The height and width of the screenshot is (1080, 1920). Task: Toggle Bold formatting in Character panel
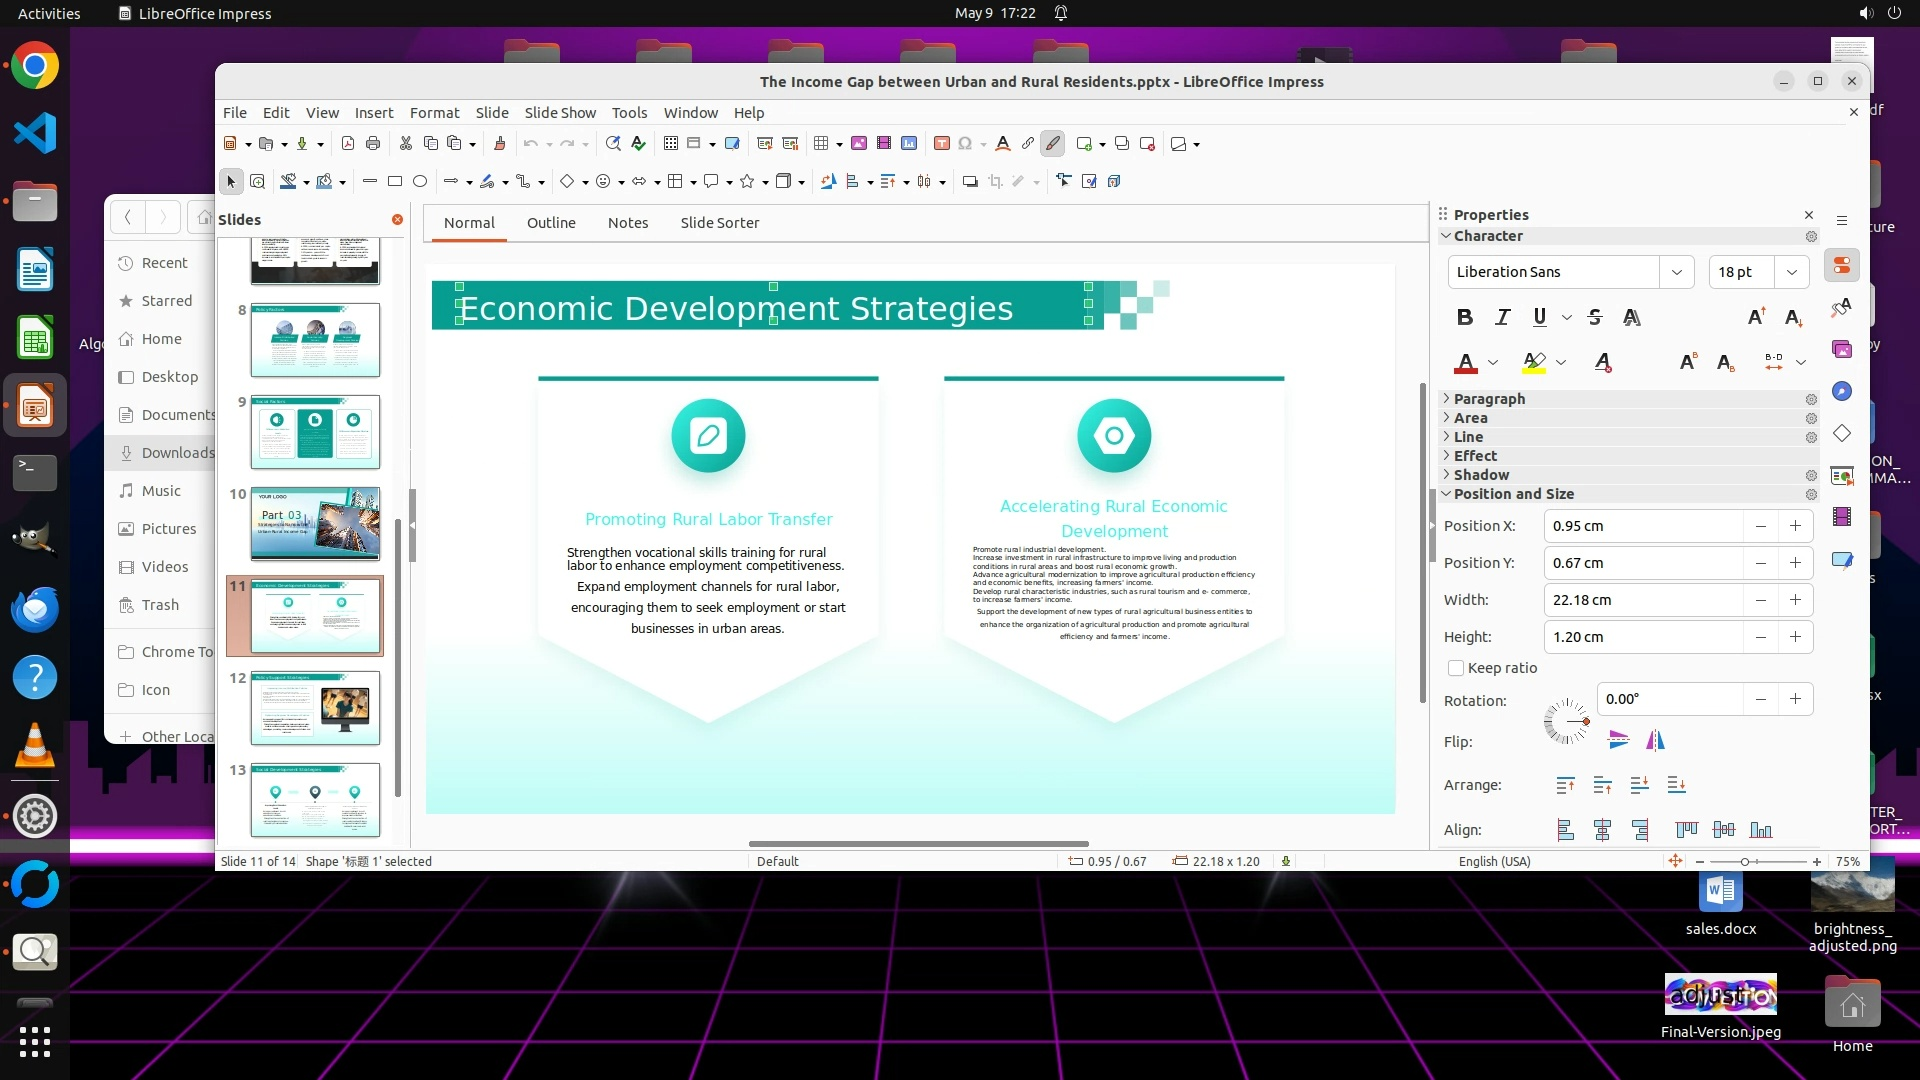pos(1465,318)
